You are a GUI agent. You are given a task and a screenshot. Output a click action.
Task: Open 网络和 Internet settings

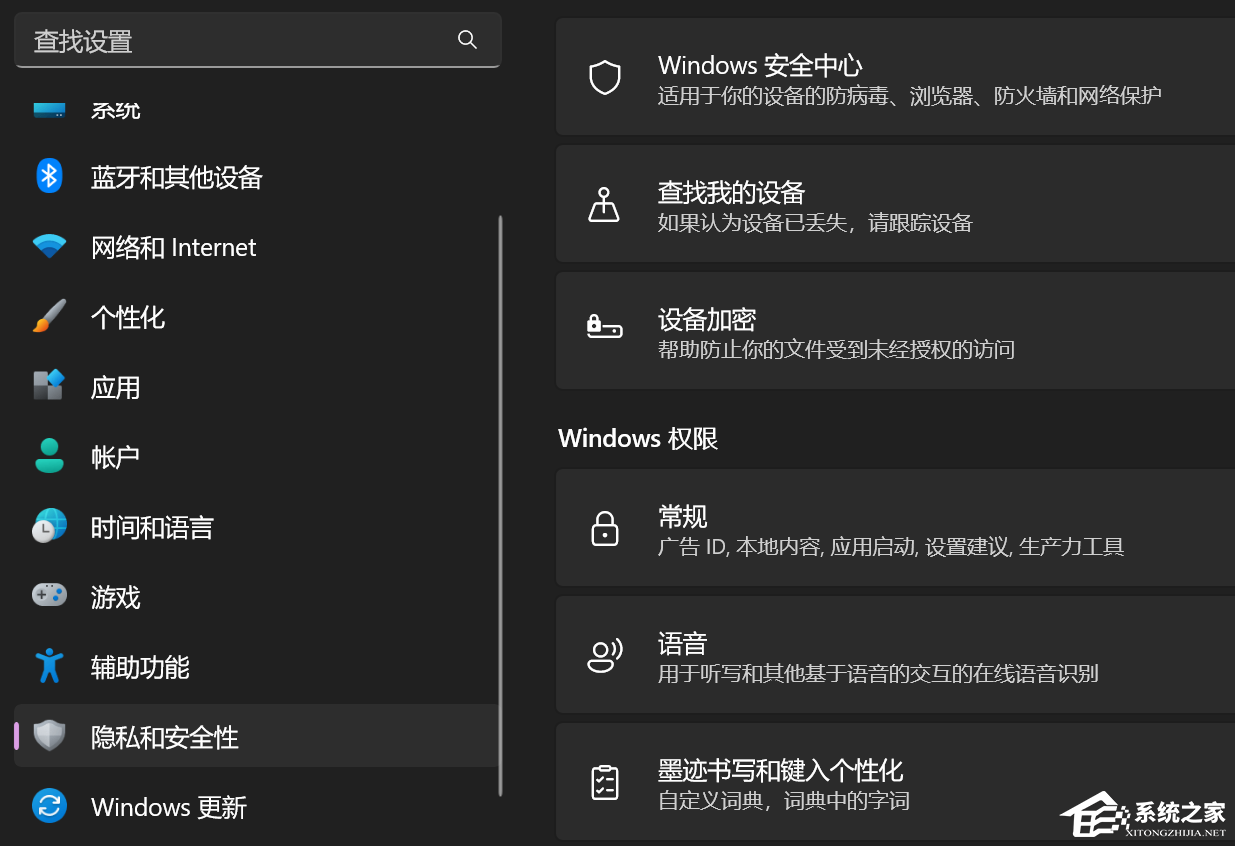coord(256,247)
